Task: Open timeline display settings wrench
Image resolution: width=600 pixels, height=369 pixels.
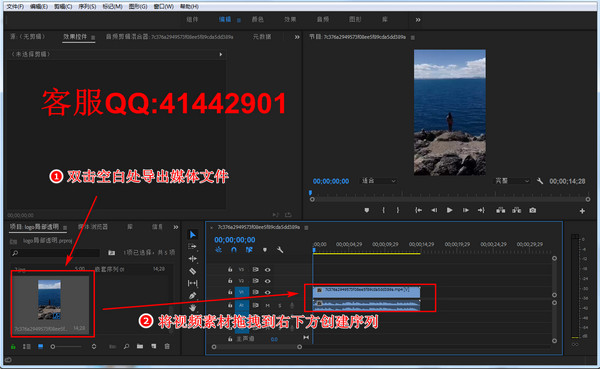Action: point(280,250)
